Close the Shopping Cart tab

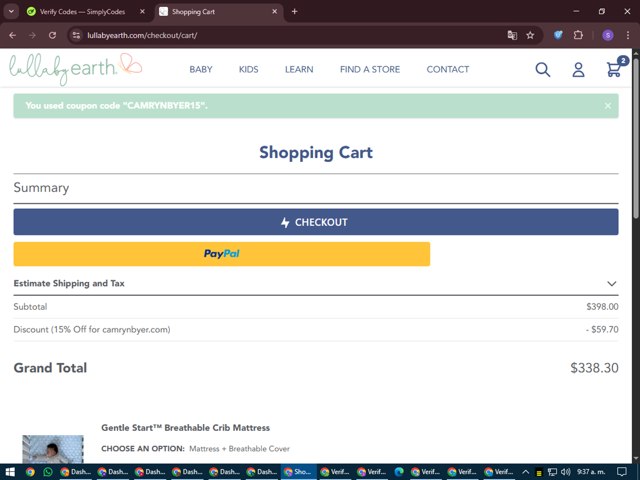point(275,11)
